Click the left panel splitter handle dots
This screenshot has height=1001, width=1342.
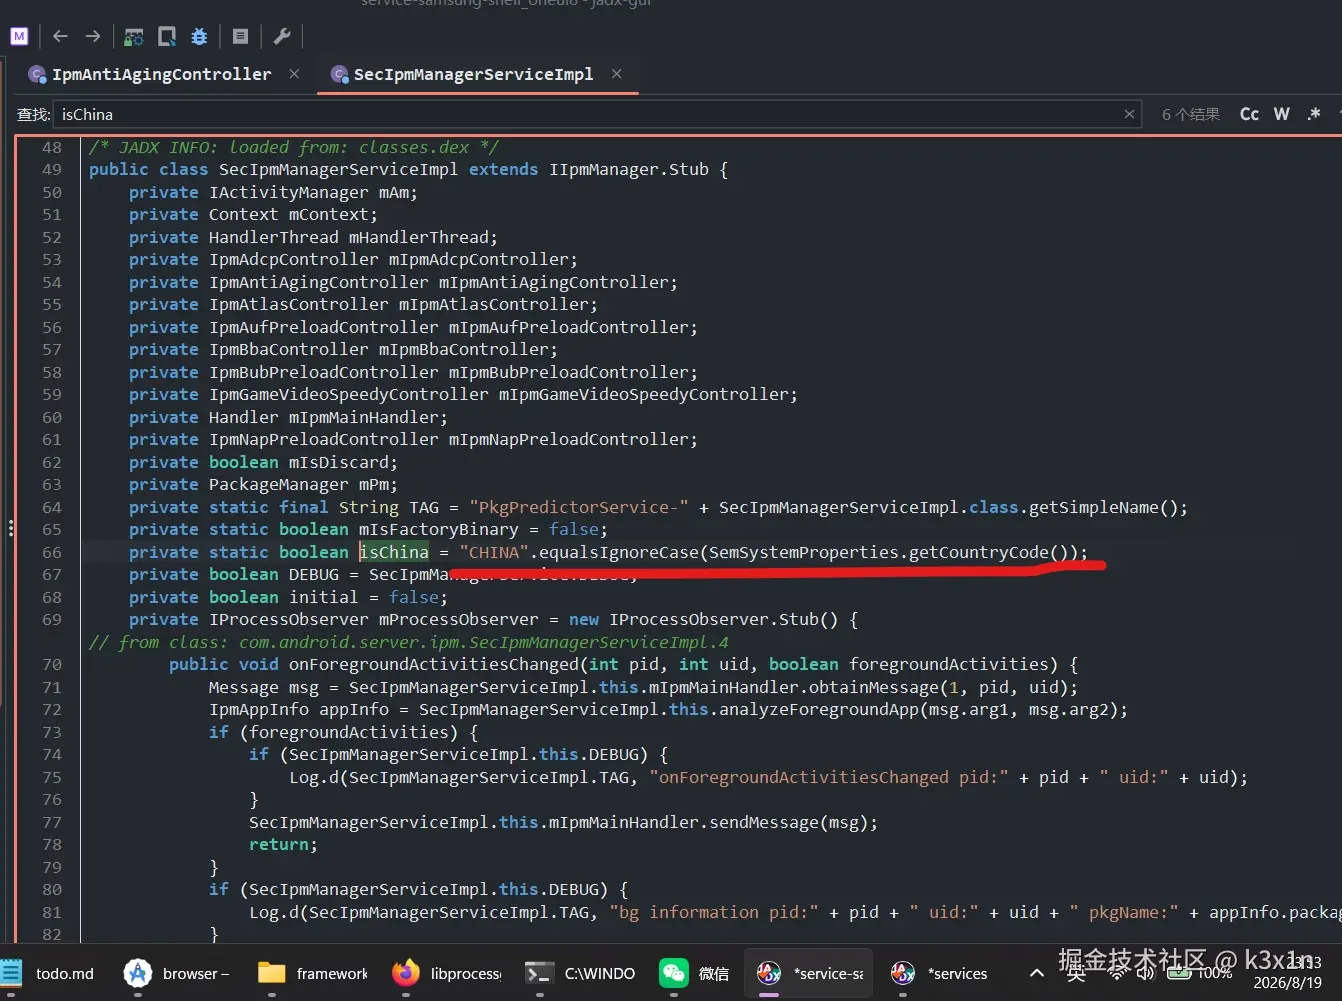(x=10, y=529)
